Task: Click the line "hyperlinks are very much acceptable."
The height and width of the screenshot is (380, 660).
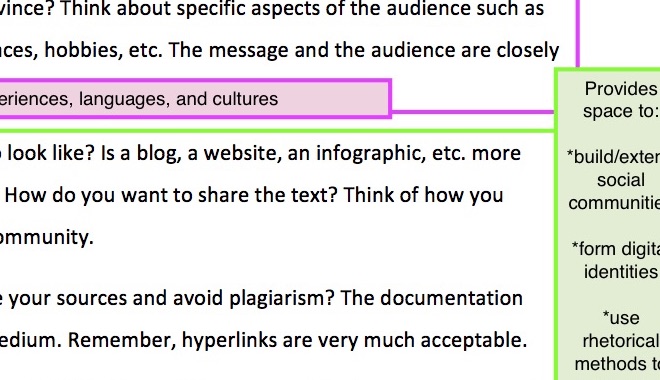Action: (354, 340)
